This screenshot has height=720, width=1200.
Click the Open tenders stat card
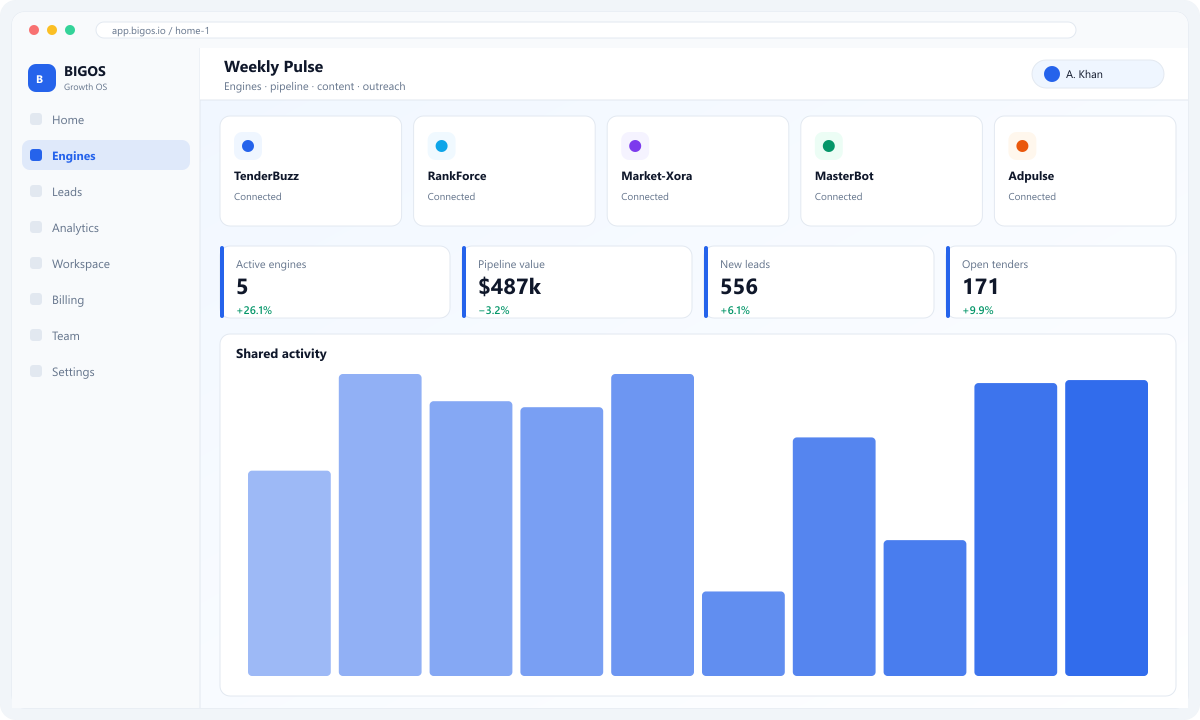1061,282
